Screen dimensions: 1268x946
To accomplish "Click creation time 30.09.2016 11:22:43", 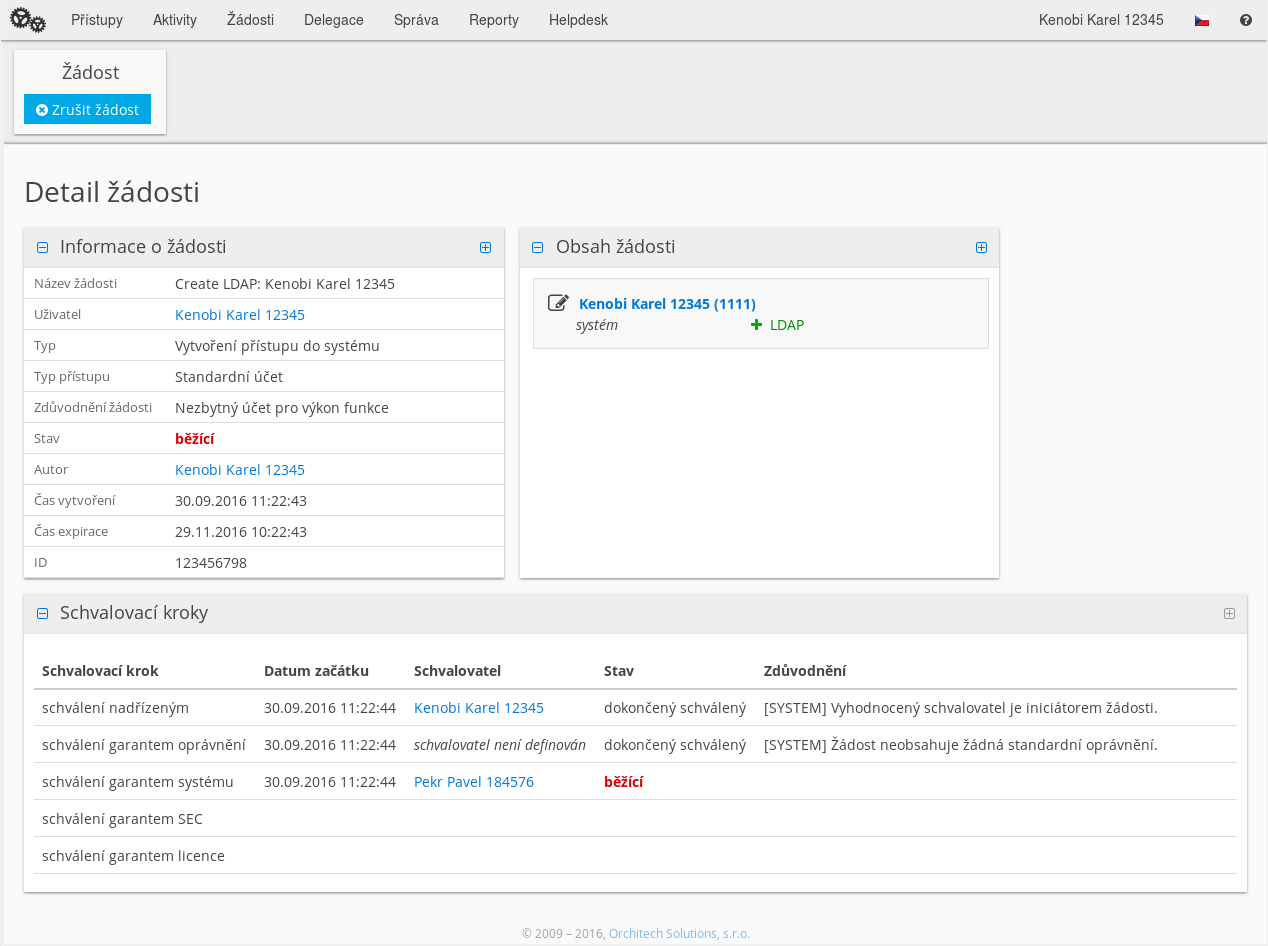I will click(x=241, y=501).
